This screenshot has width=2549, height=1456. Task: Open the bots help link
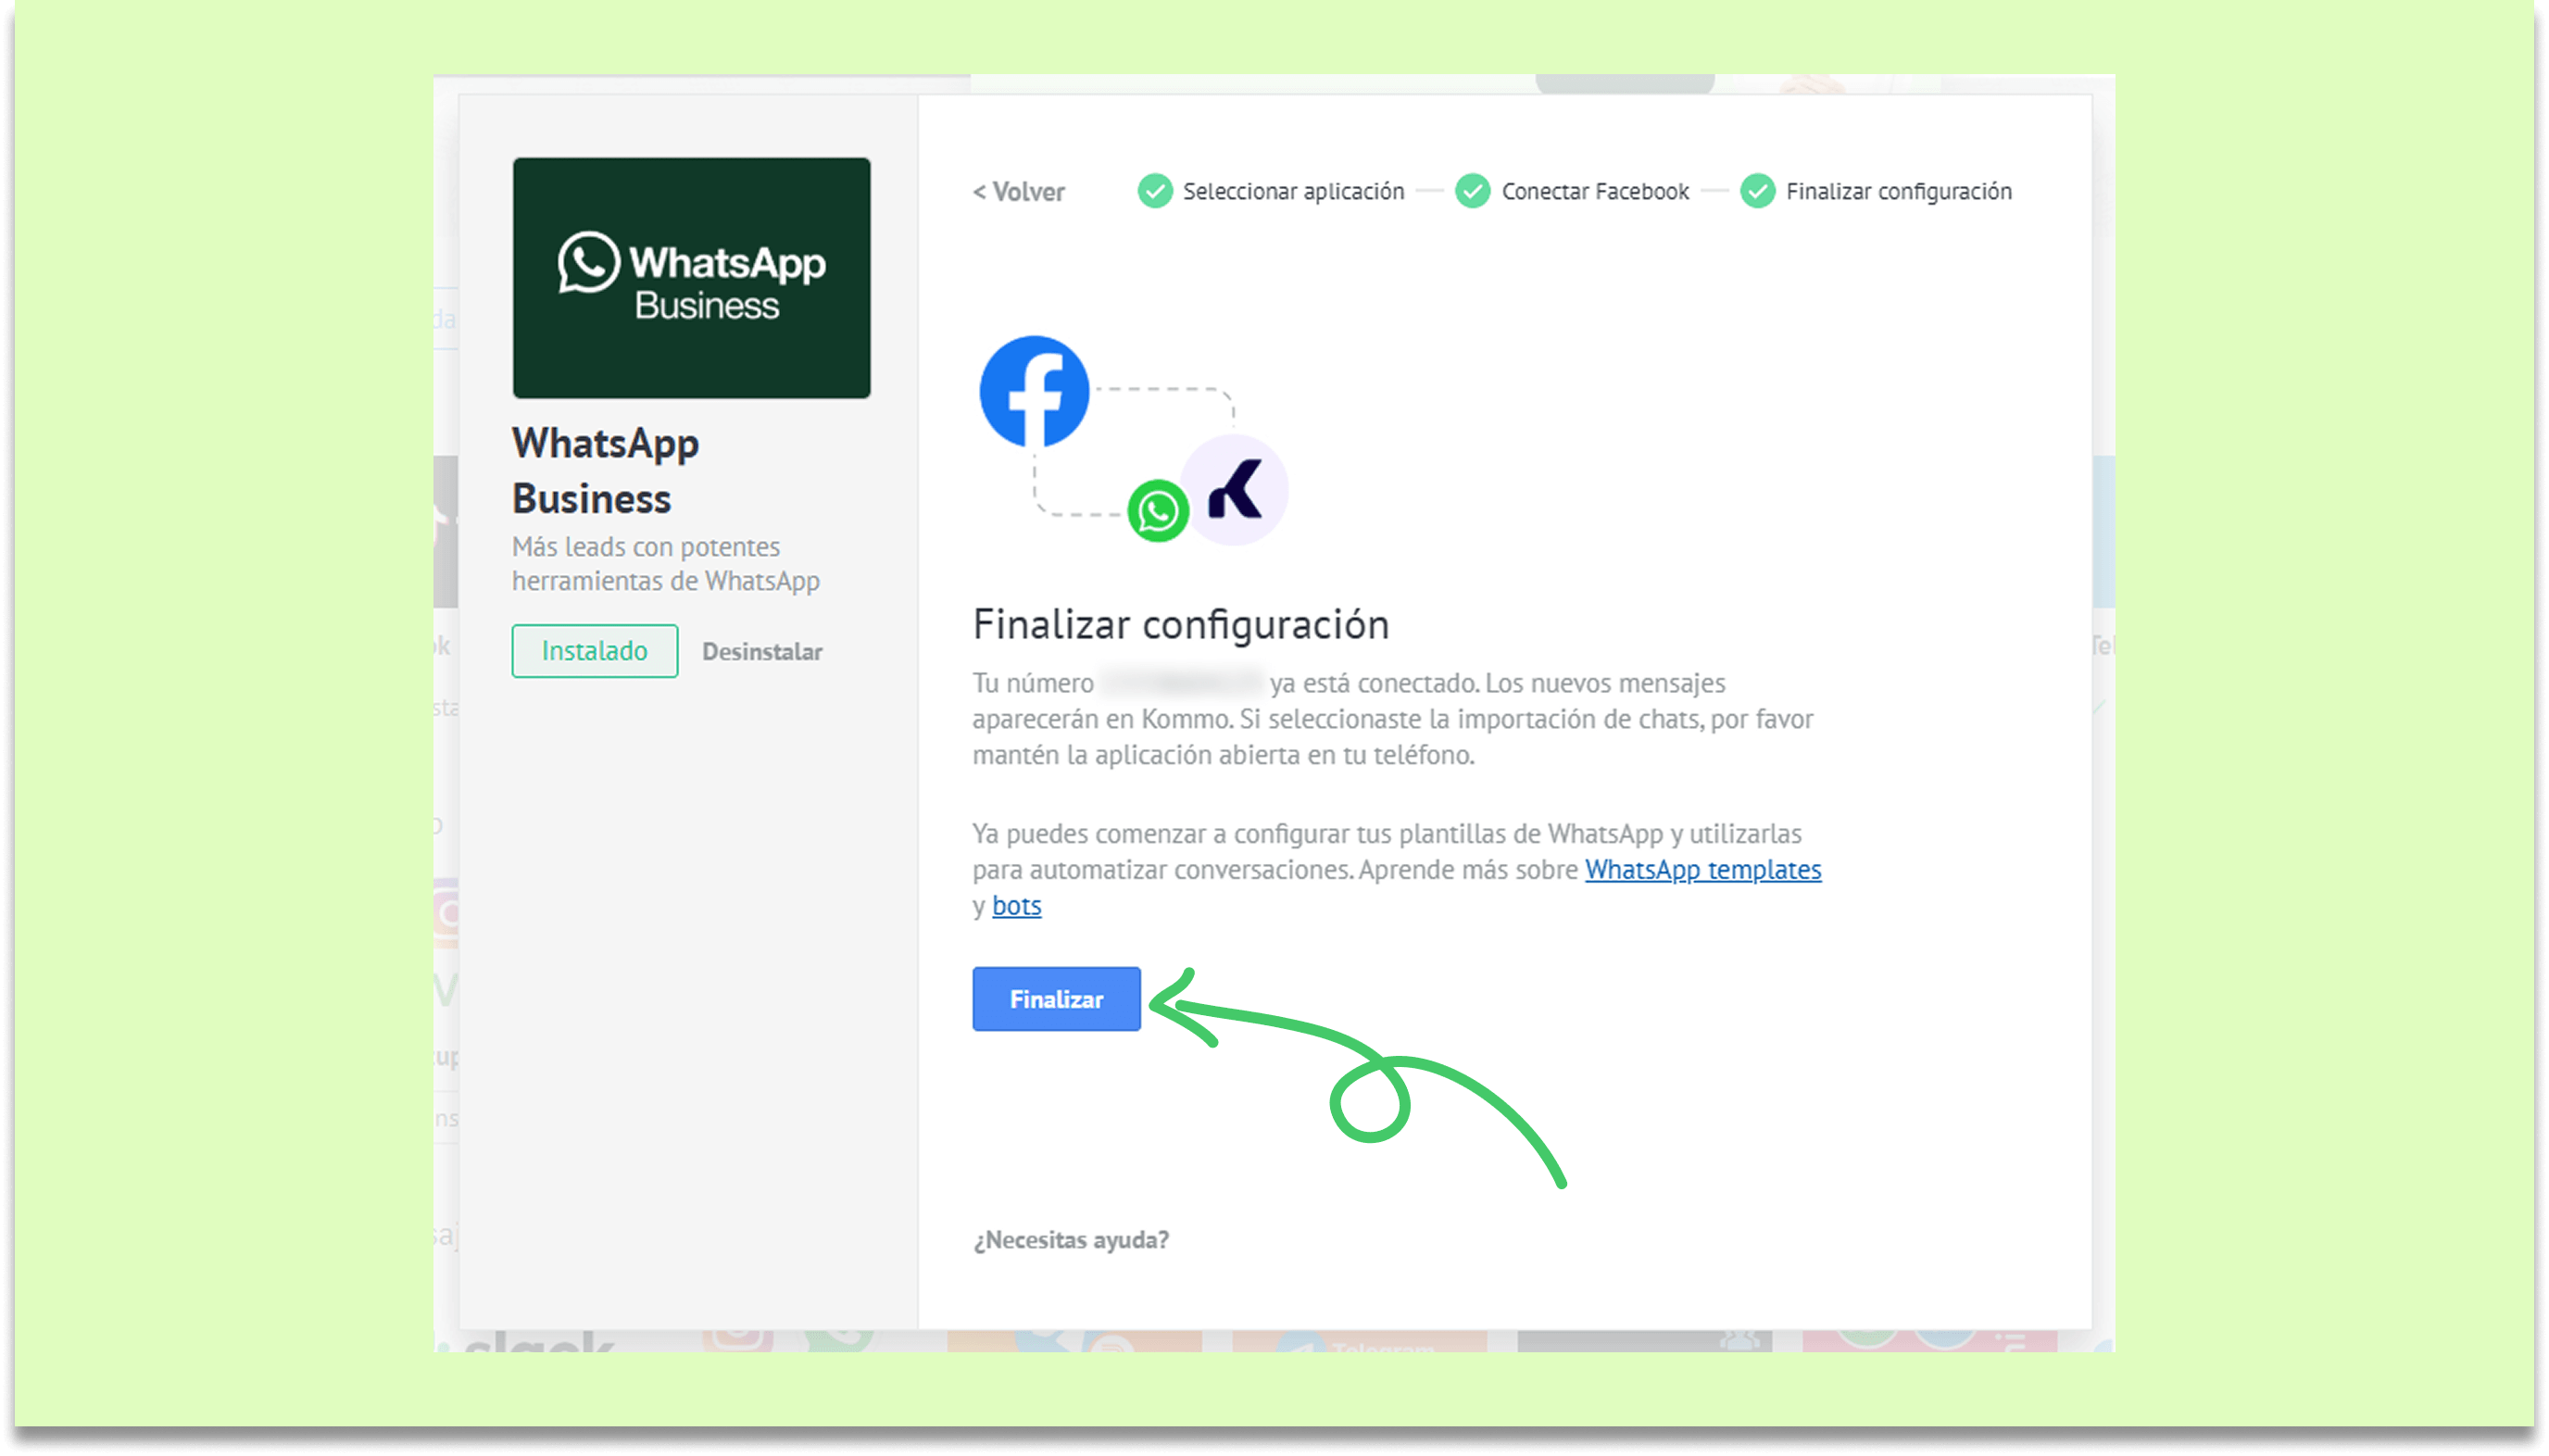point(1016,905)
